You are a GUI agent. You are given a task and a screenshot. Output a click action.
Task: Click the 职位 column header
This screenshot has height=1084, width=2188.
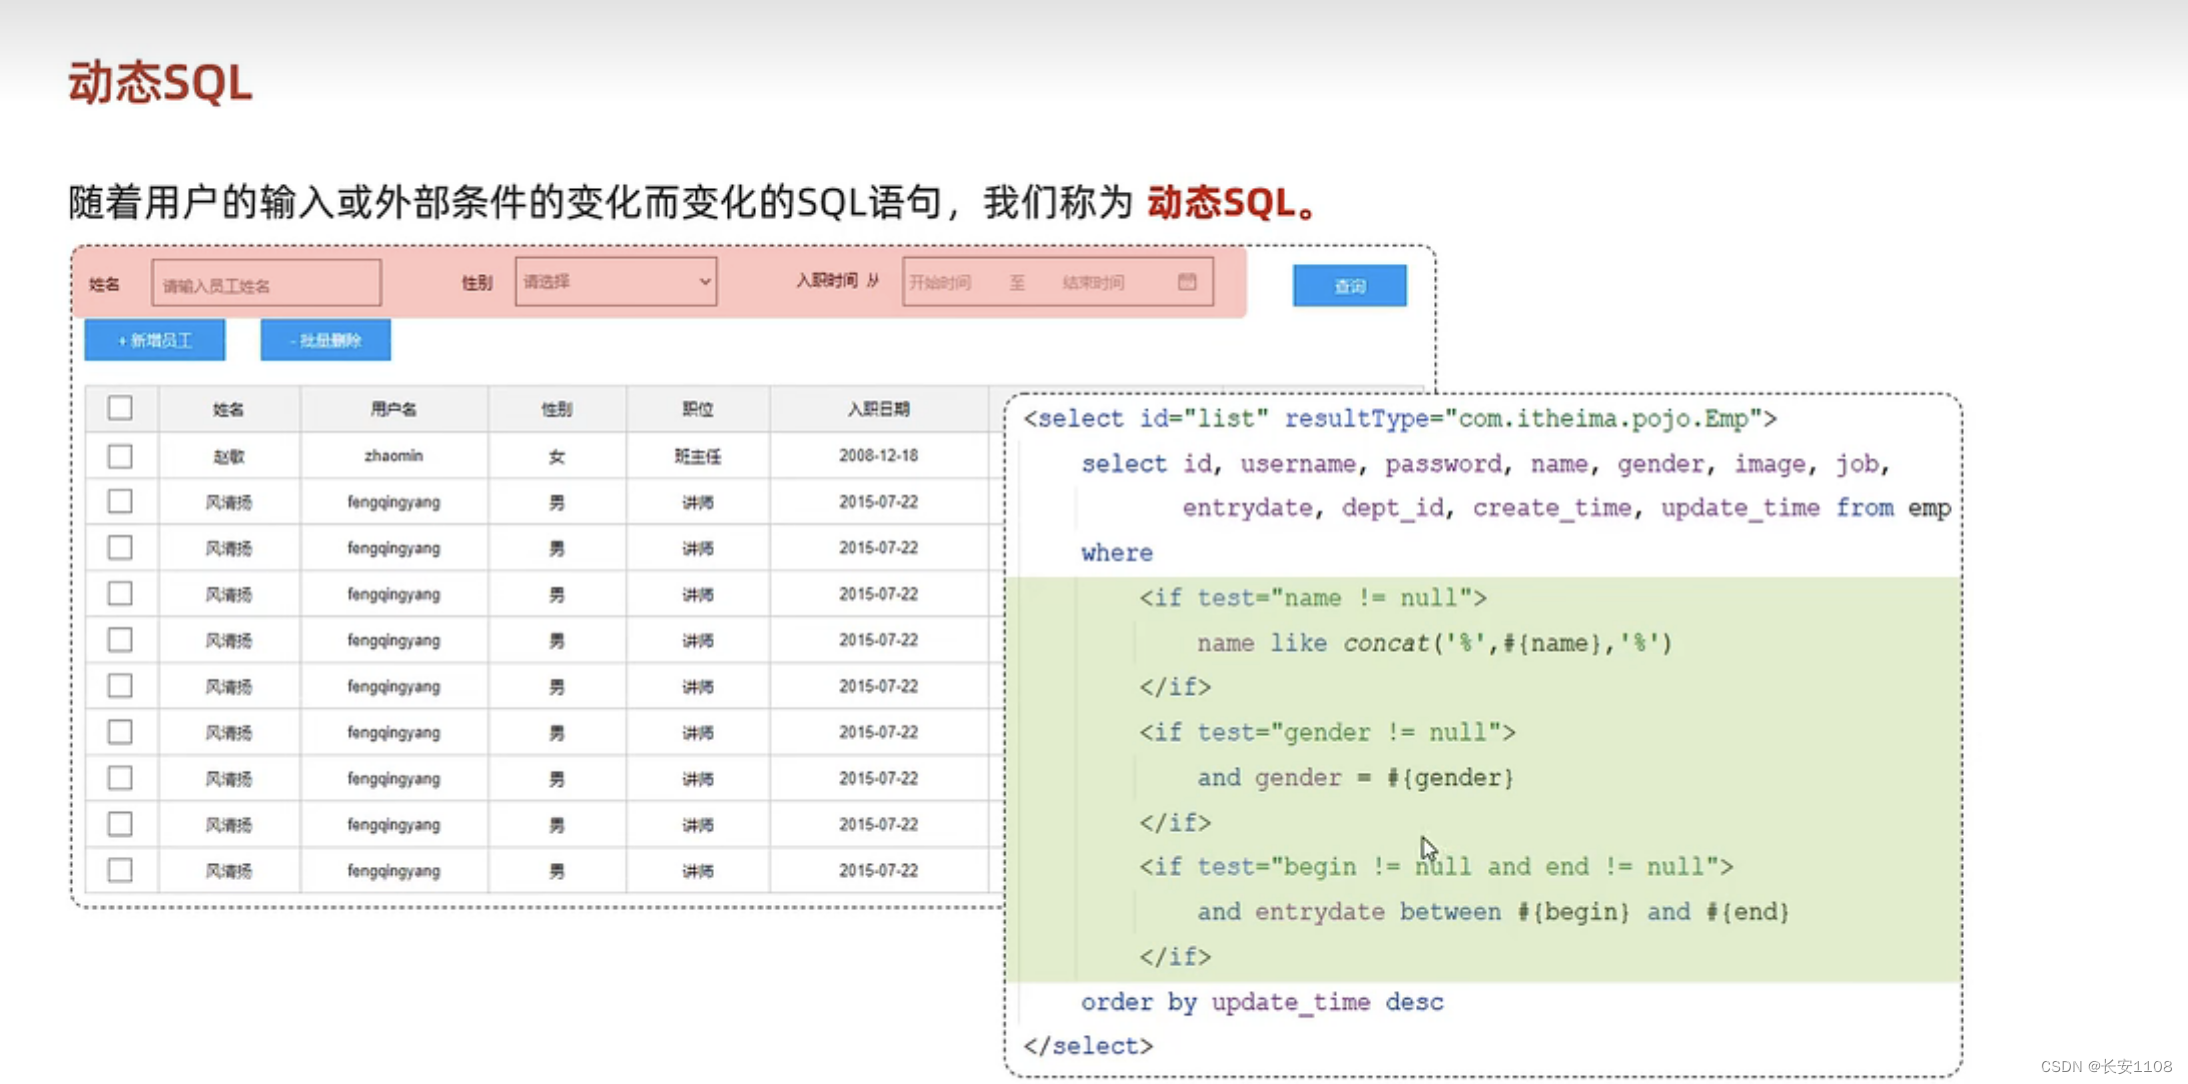coord(698,409)
